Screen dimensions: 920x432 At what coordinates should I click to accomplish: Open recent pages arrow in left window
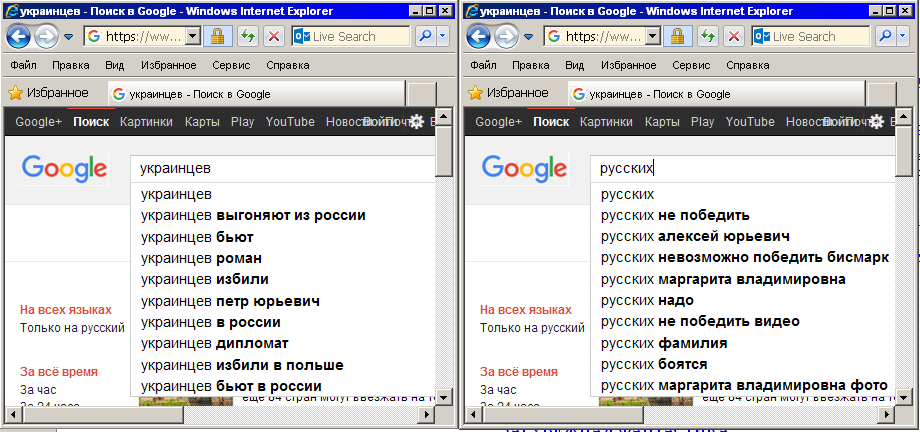tap(69, 37)
